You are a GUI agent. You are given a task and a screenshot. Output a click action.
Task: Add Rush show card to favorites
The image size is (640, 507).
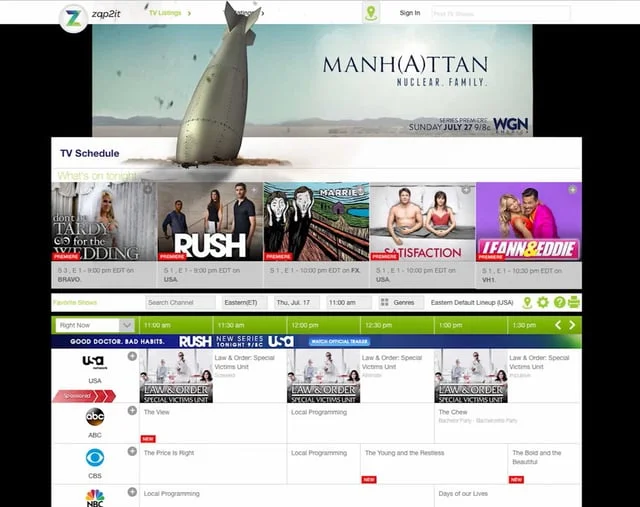254,189
